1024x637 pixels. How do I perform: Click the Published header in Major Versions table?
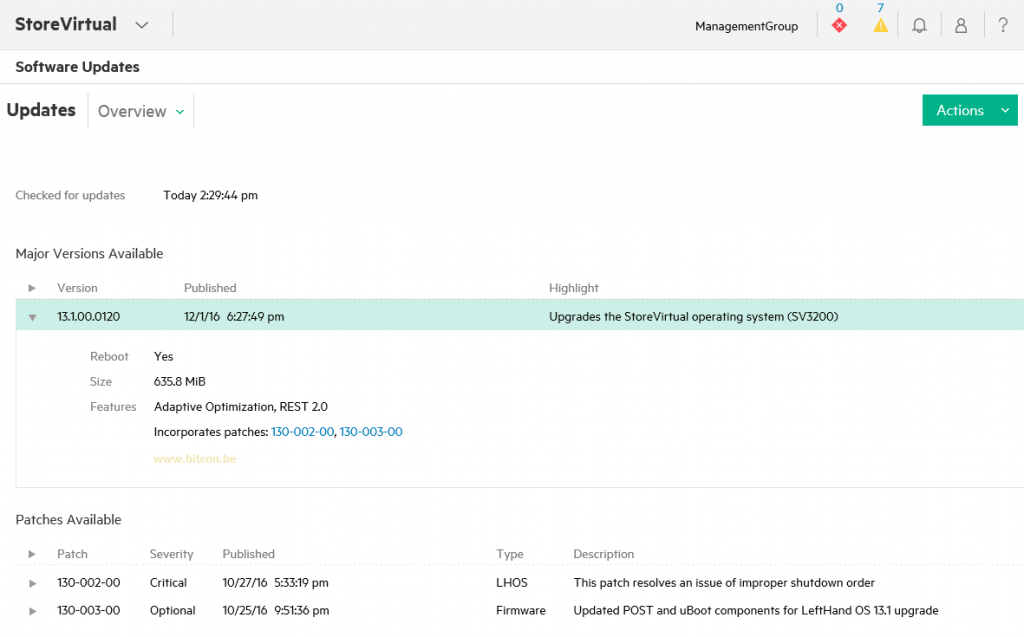pos(210,288)
